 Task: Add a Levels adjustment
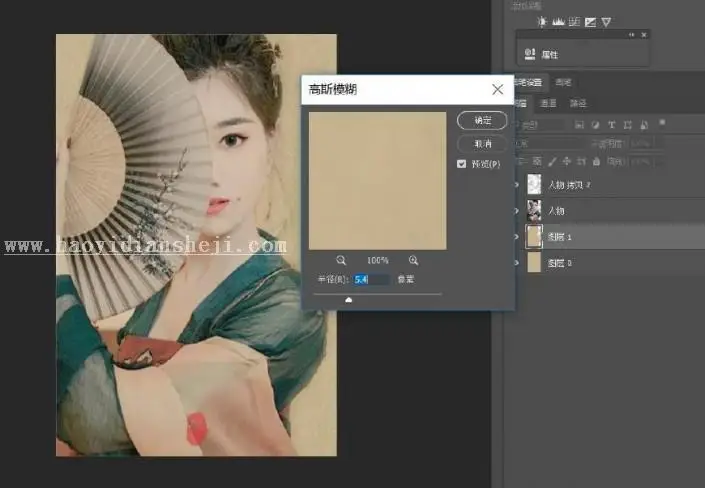coord(558,22)
